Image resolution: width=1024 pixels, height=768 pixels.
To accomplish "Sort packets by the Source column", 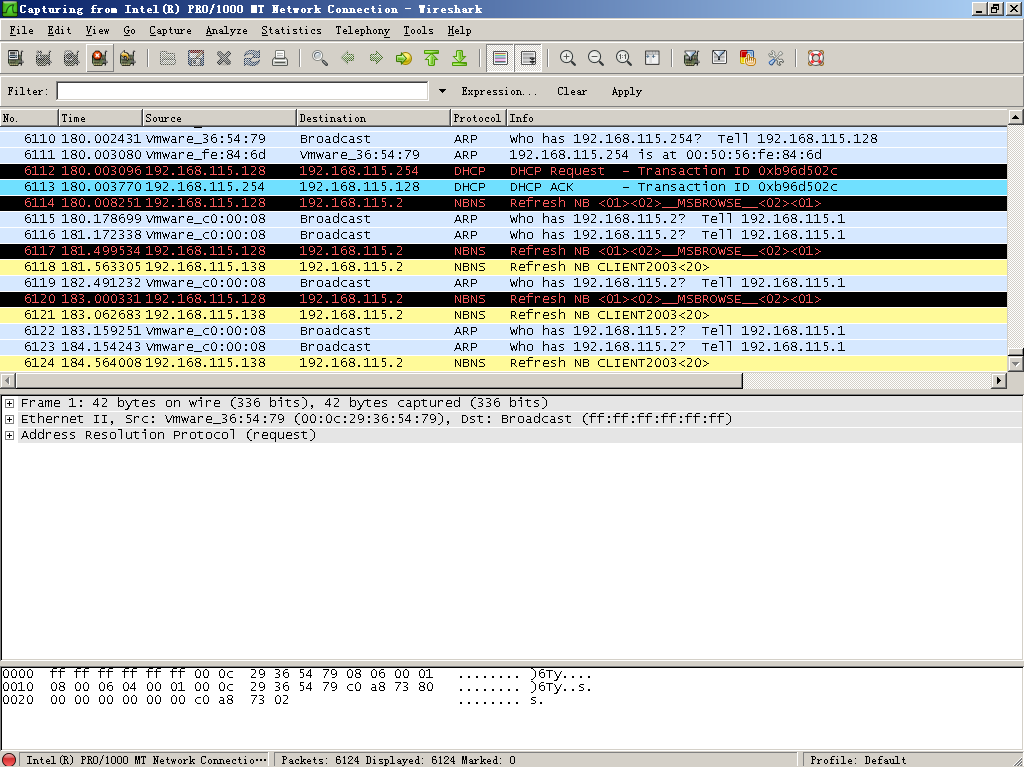I will [219, 118].
